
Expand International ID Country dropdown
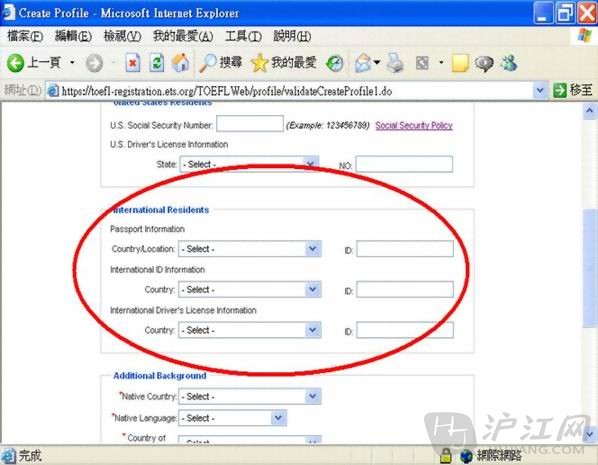pyautogui.click(x=250, y=289)
